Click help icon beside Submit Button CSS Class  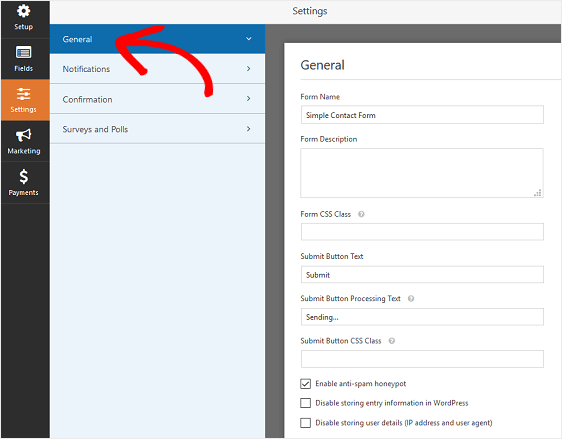point(392,341)
